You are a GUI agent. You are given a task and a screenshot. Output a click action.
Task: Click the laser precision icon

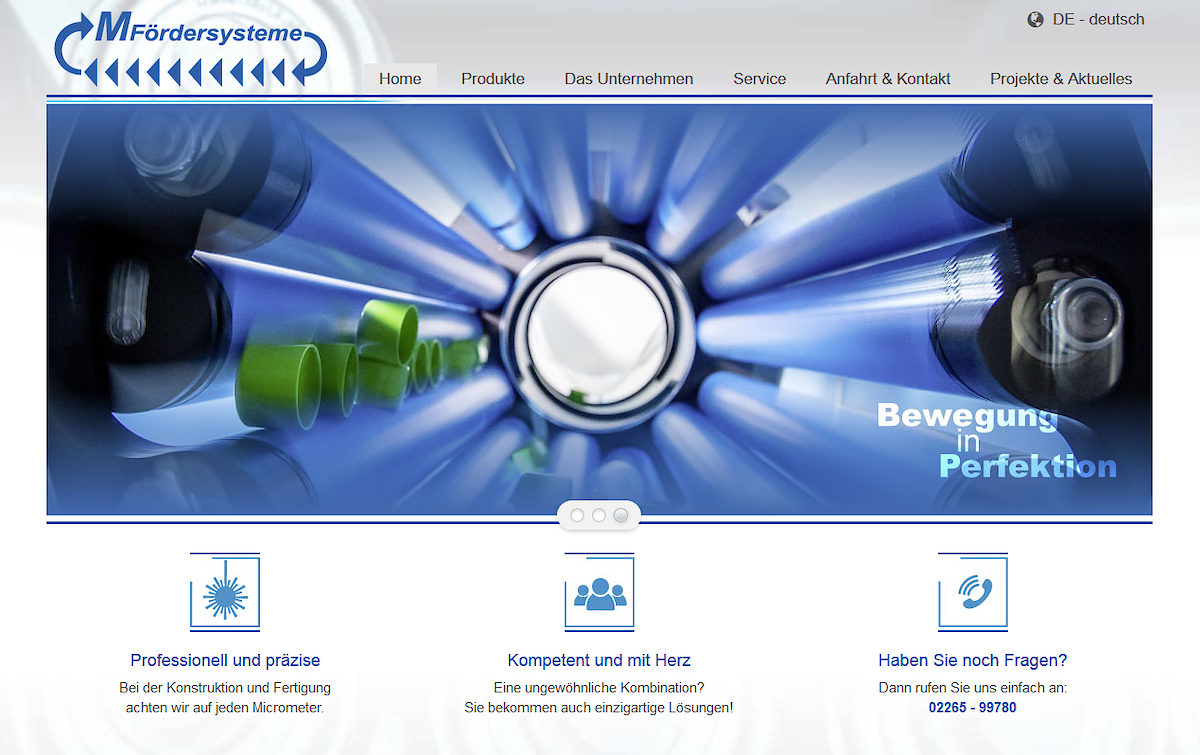pos(225,593)
